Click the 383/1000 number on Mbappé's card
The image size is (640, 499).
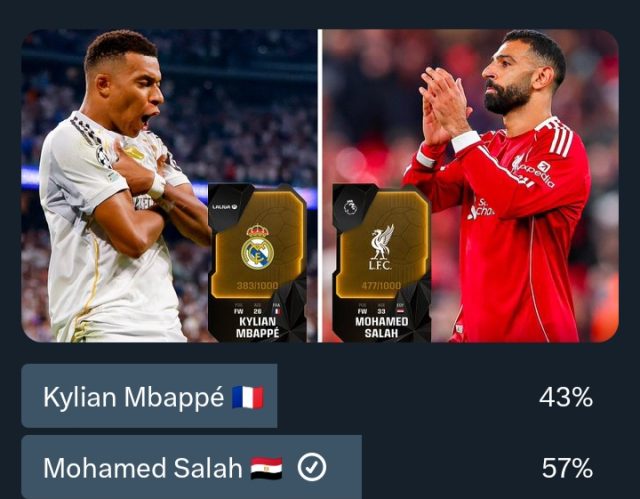point(257,286)
